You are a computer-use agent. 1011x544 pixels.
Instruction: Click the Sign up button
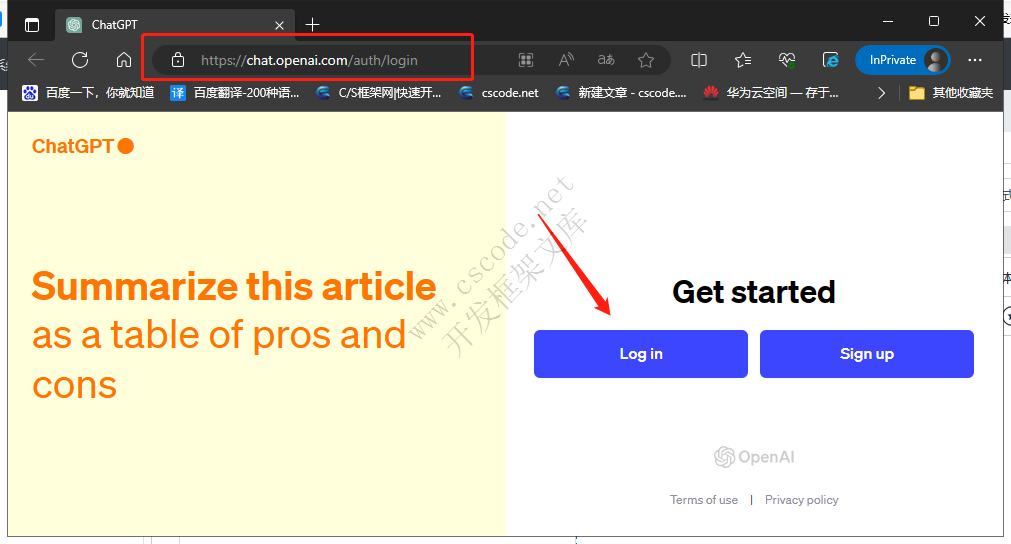point(867,354)
